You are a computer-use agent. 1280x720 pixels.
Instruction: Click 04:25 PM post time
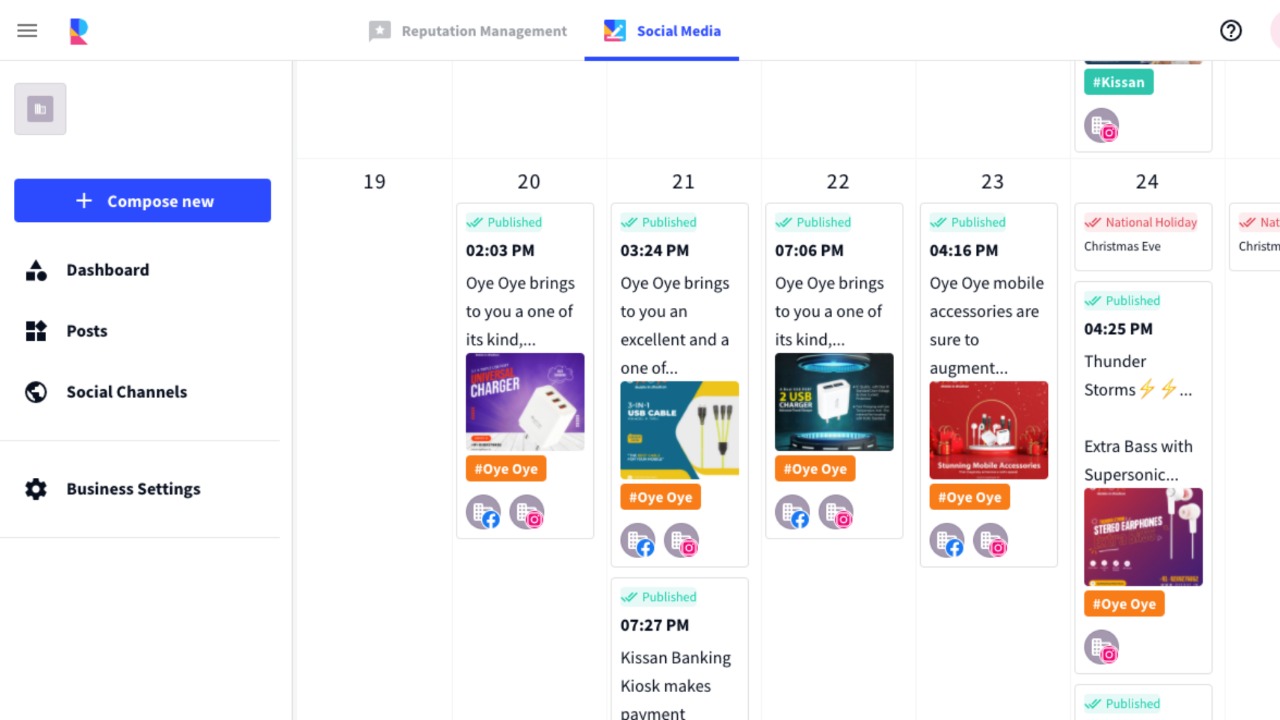click(1118, 328)
